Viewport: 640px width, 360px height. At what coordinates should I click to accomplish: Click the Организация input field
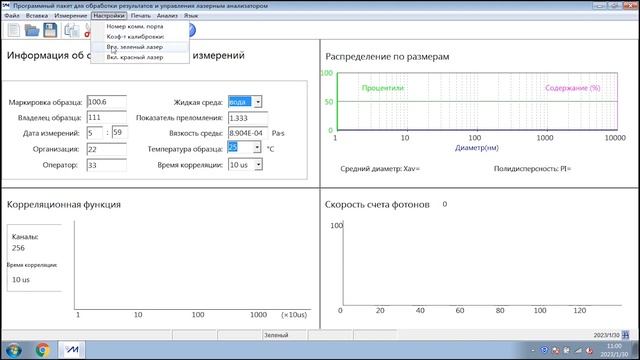pyautogui.click(x=107, y=149)
